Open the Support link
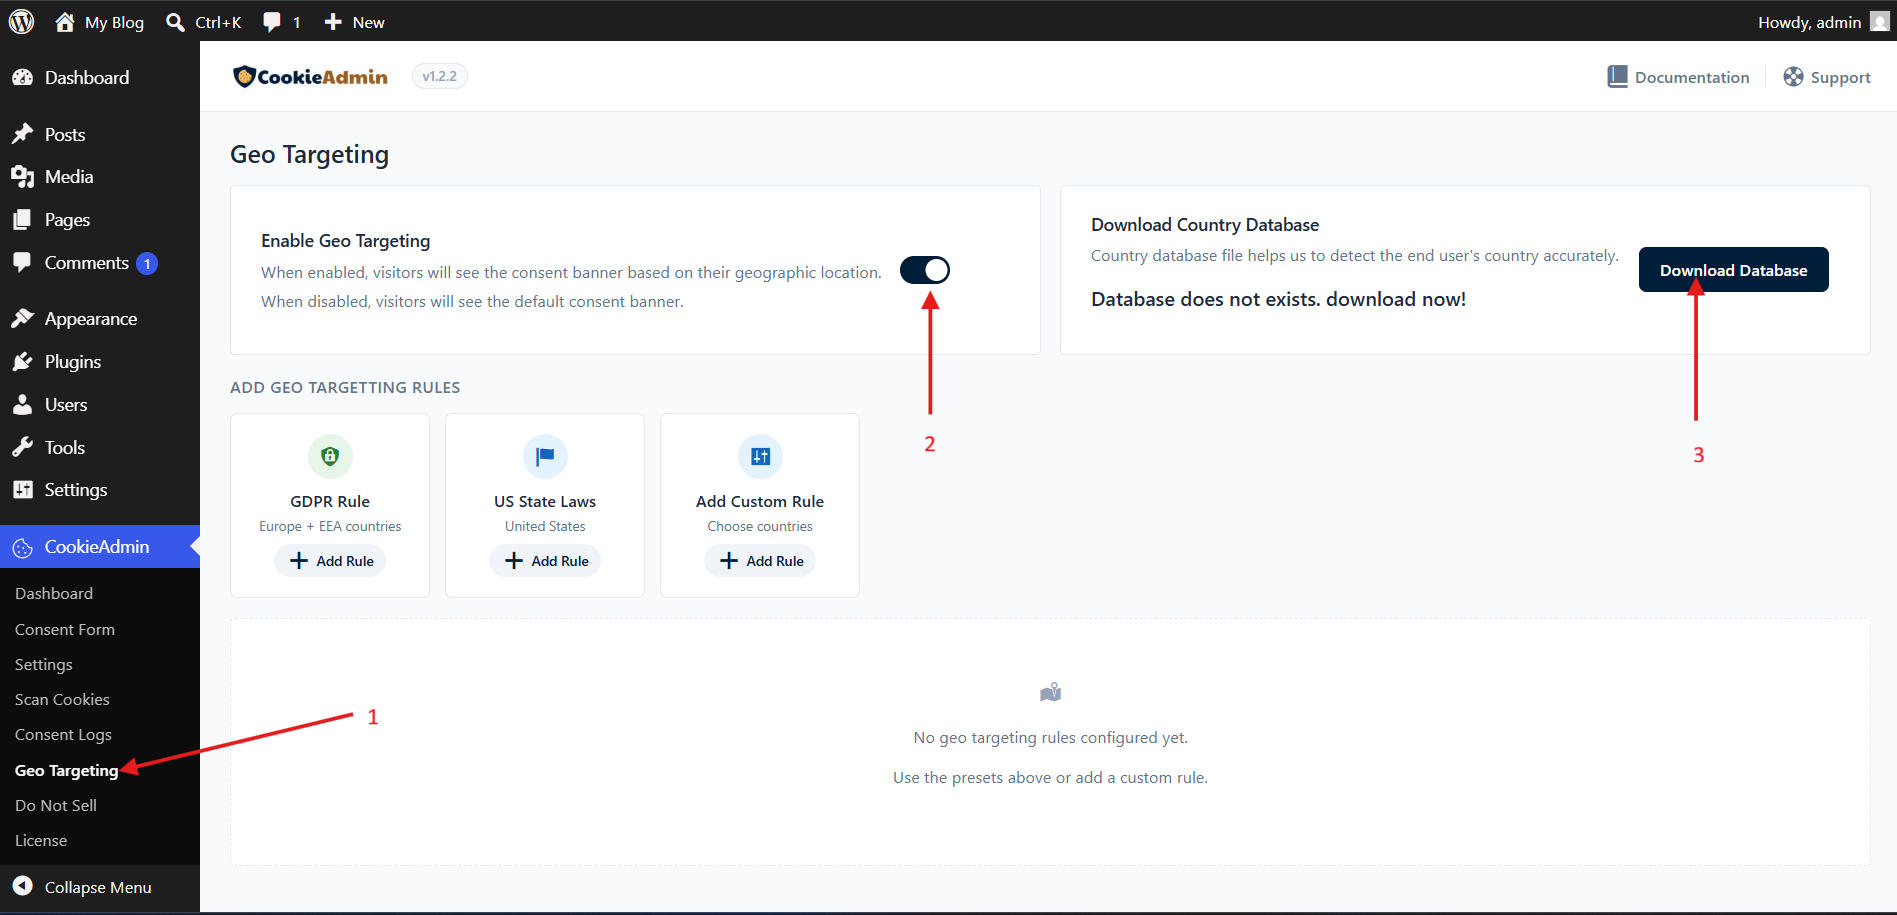Screen dimensions: 1897x915 pos(1827,77)
